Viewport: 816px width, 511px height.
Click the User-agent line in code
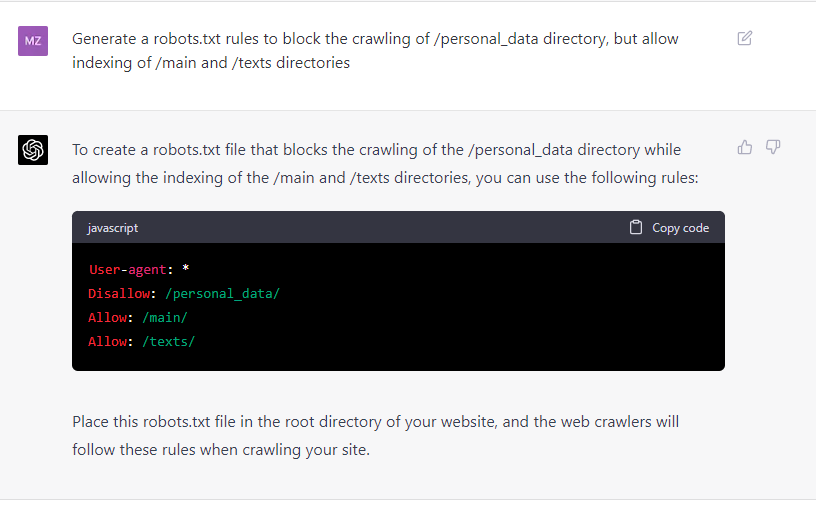point(138,270)
